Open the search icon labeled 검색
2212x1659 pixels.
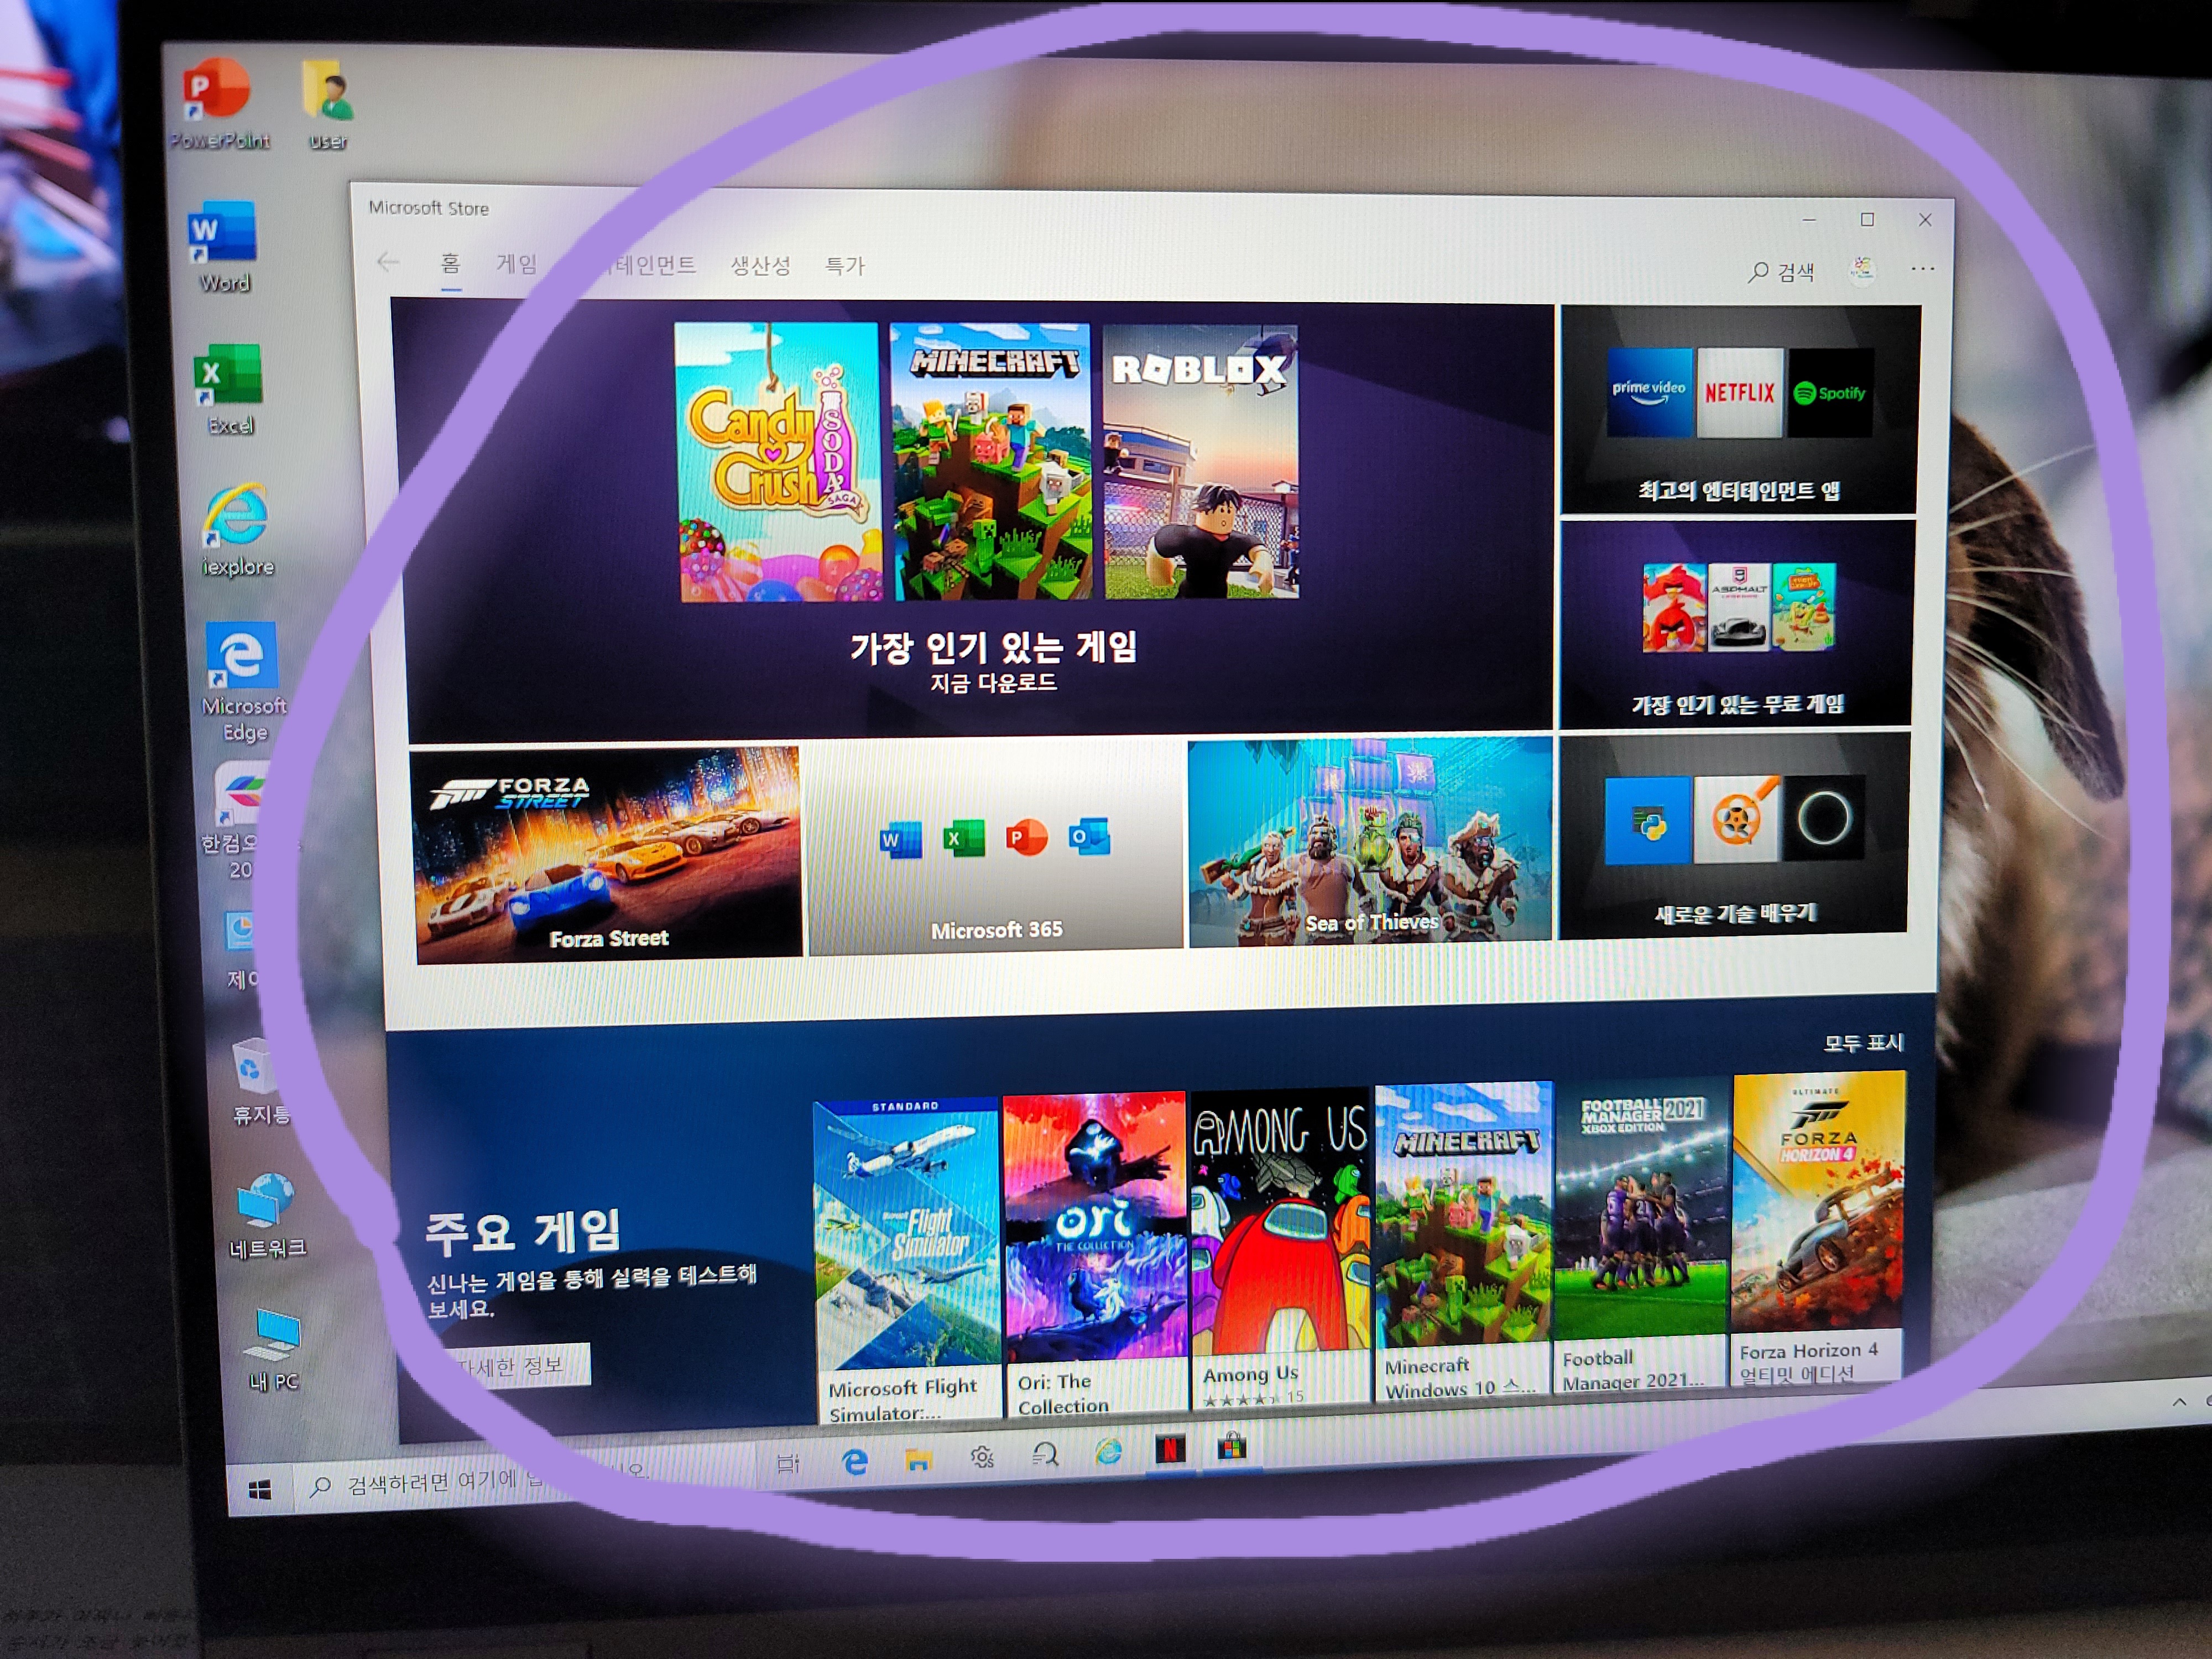pyautogui.click(x=1781, y=272)
